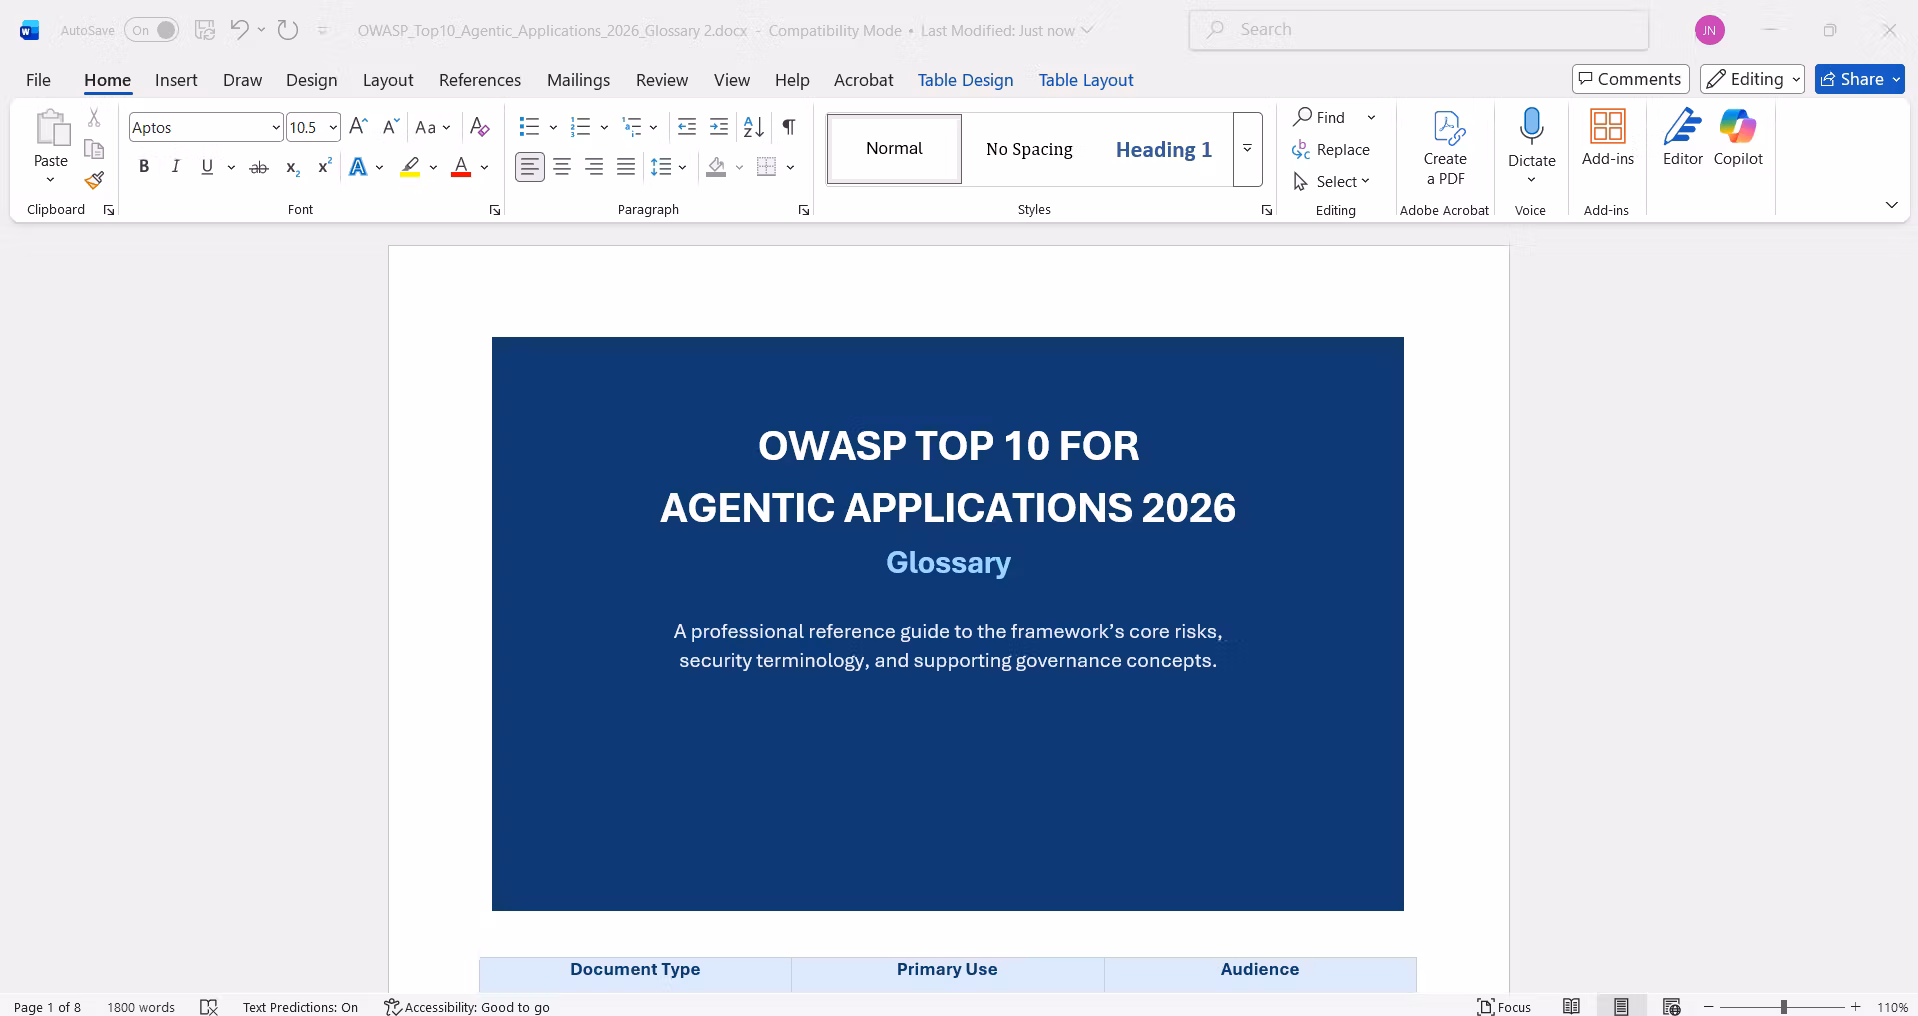Open the Comments pane

pos(1631,79)
